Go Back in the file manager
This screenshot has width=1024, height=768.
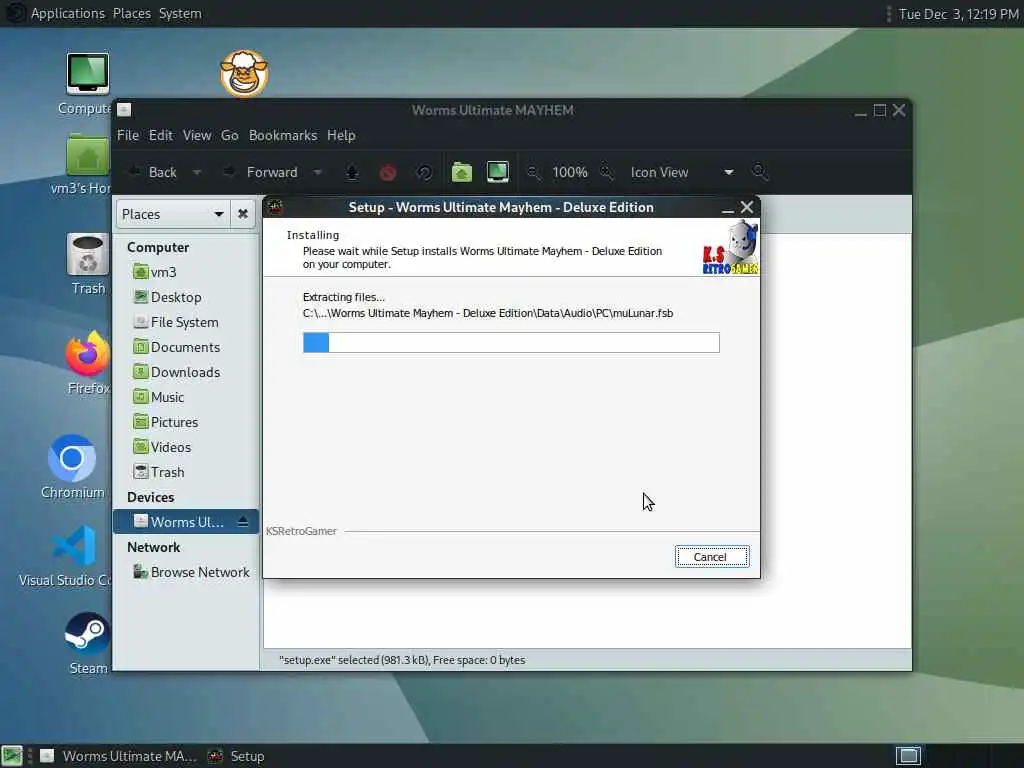(153, 172)
